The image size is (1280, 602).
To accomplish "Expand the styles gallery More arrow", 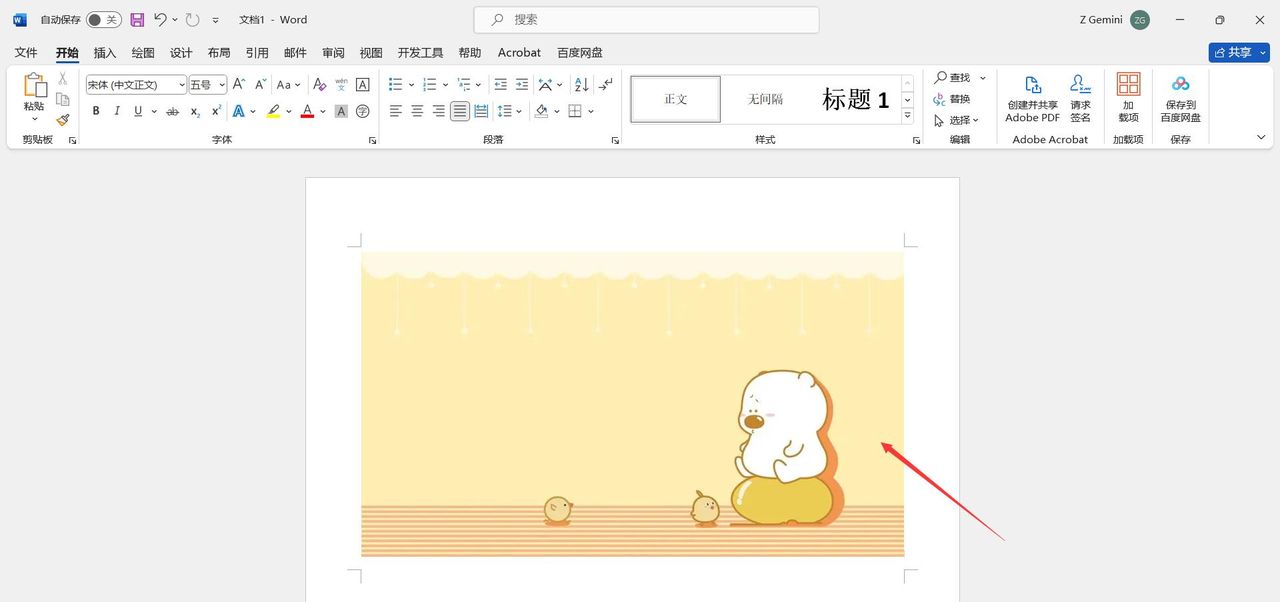I will click(908, 116).
